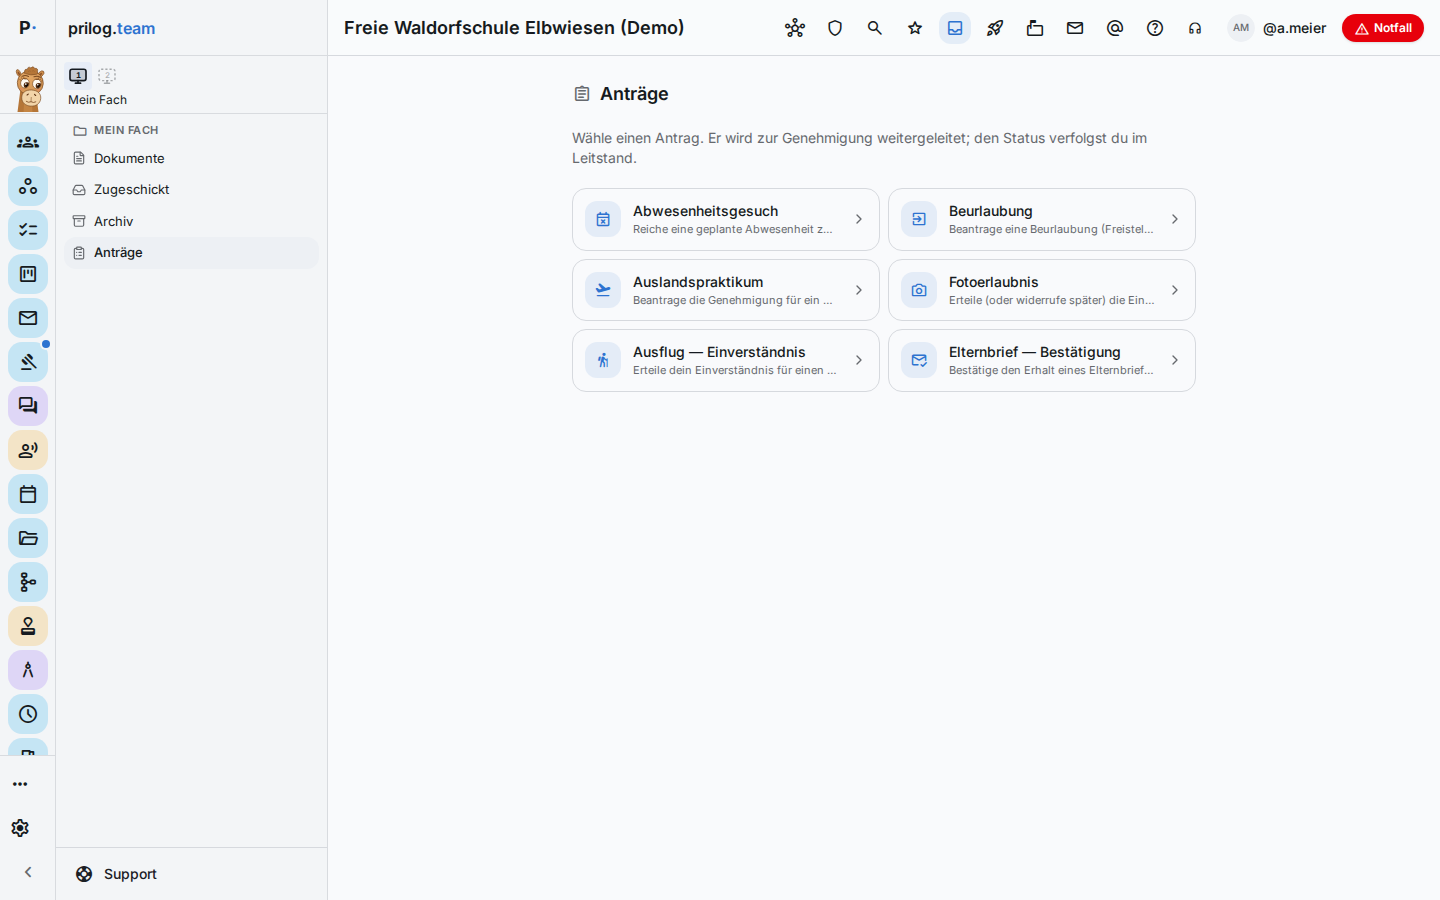Collapse the sidebar with the left chevron
Image resolution: width=1440 pixels, height=900 pixels.
click(28, 872)
